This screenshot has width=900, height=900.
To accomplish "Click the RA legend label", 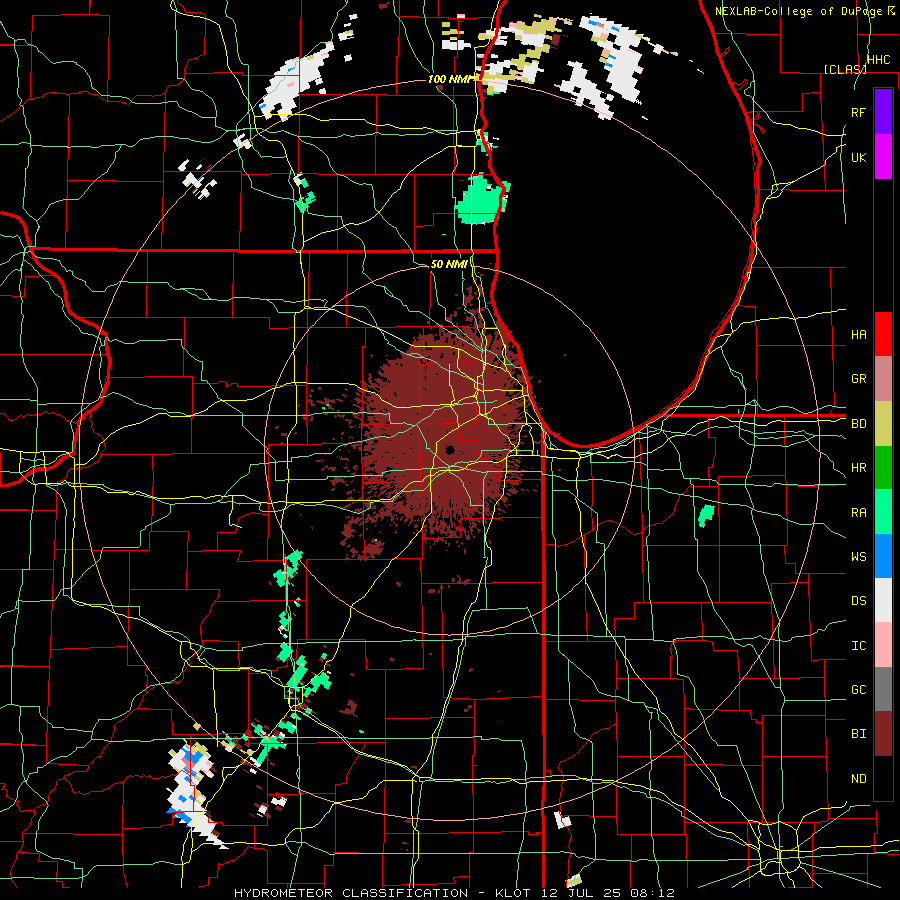I will pos(858,513).
